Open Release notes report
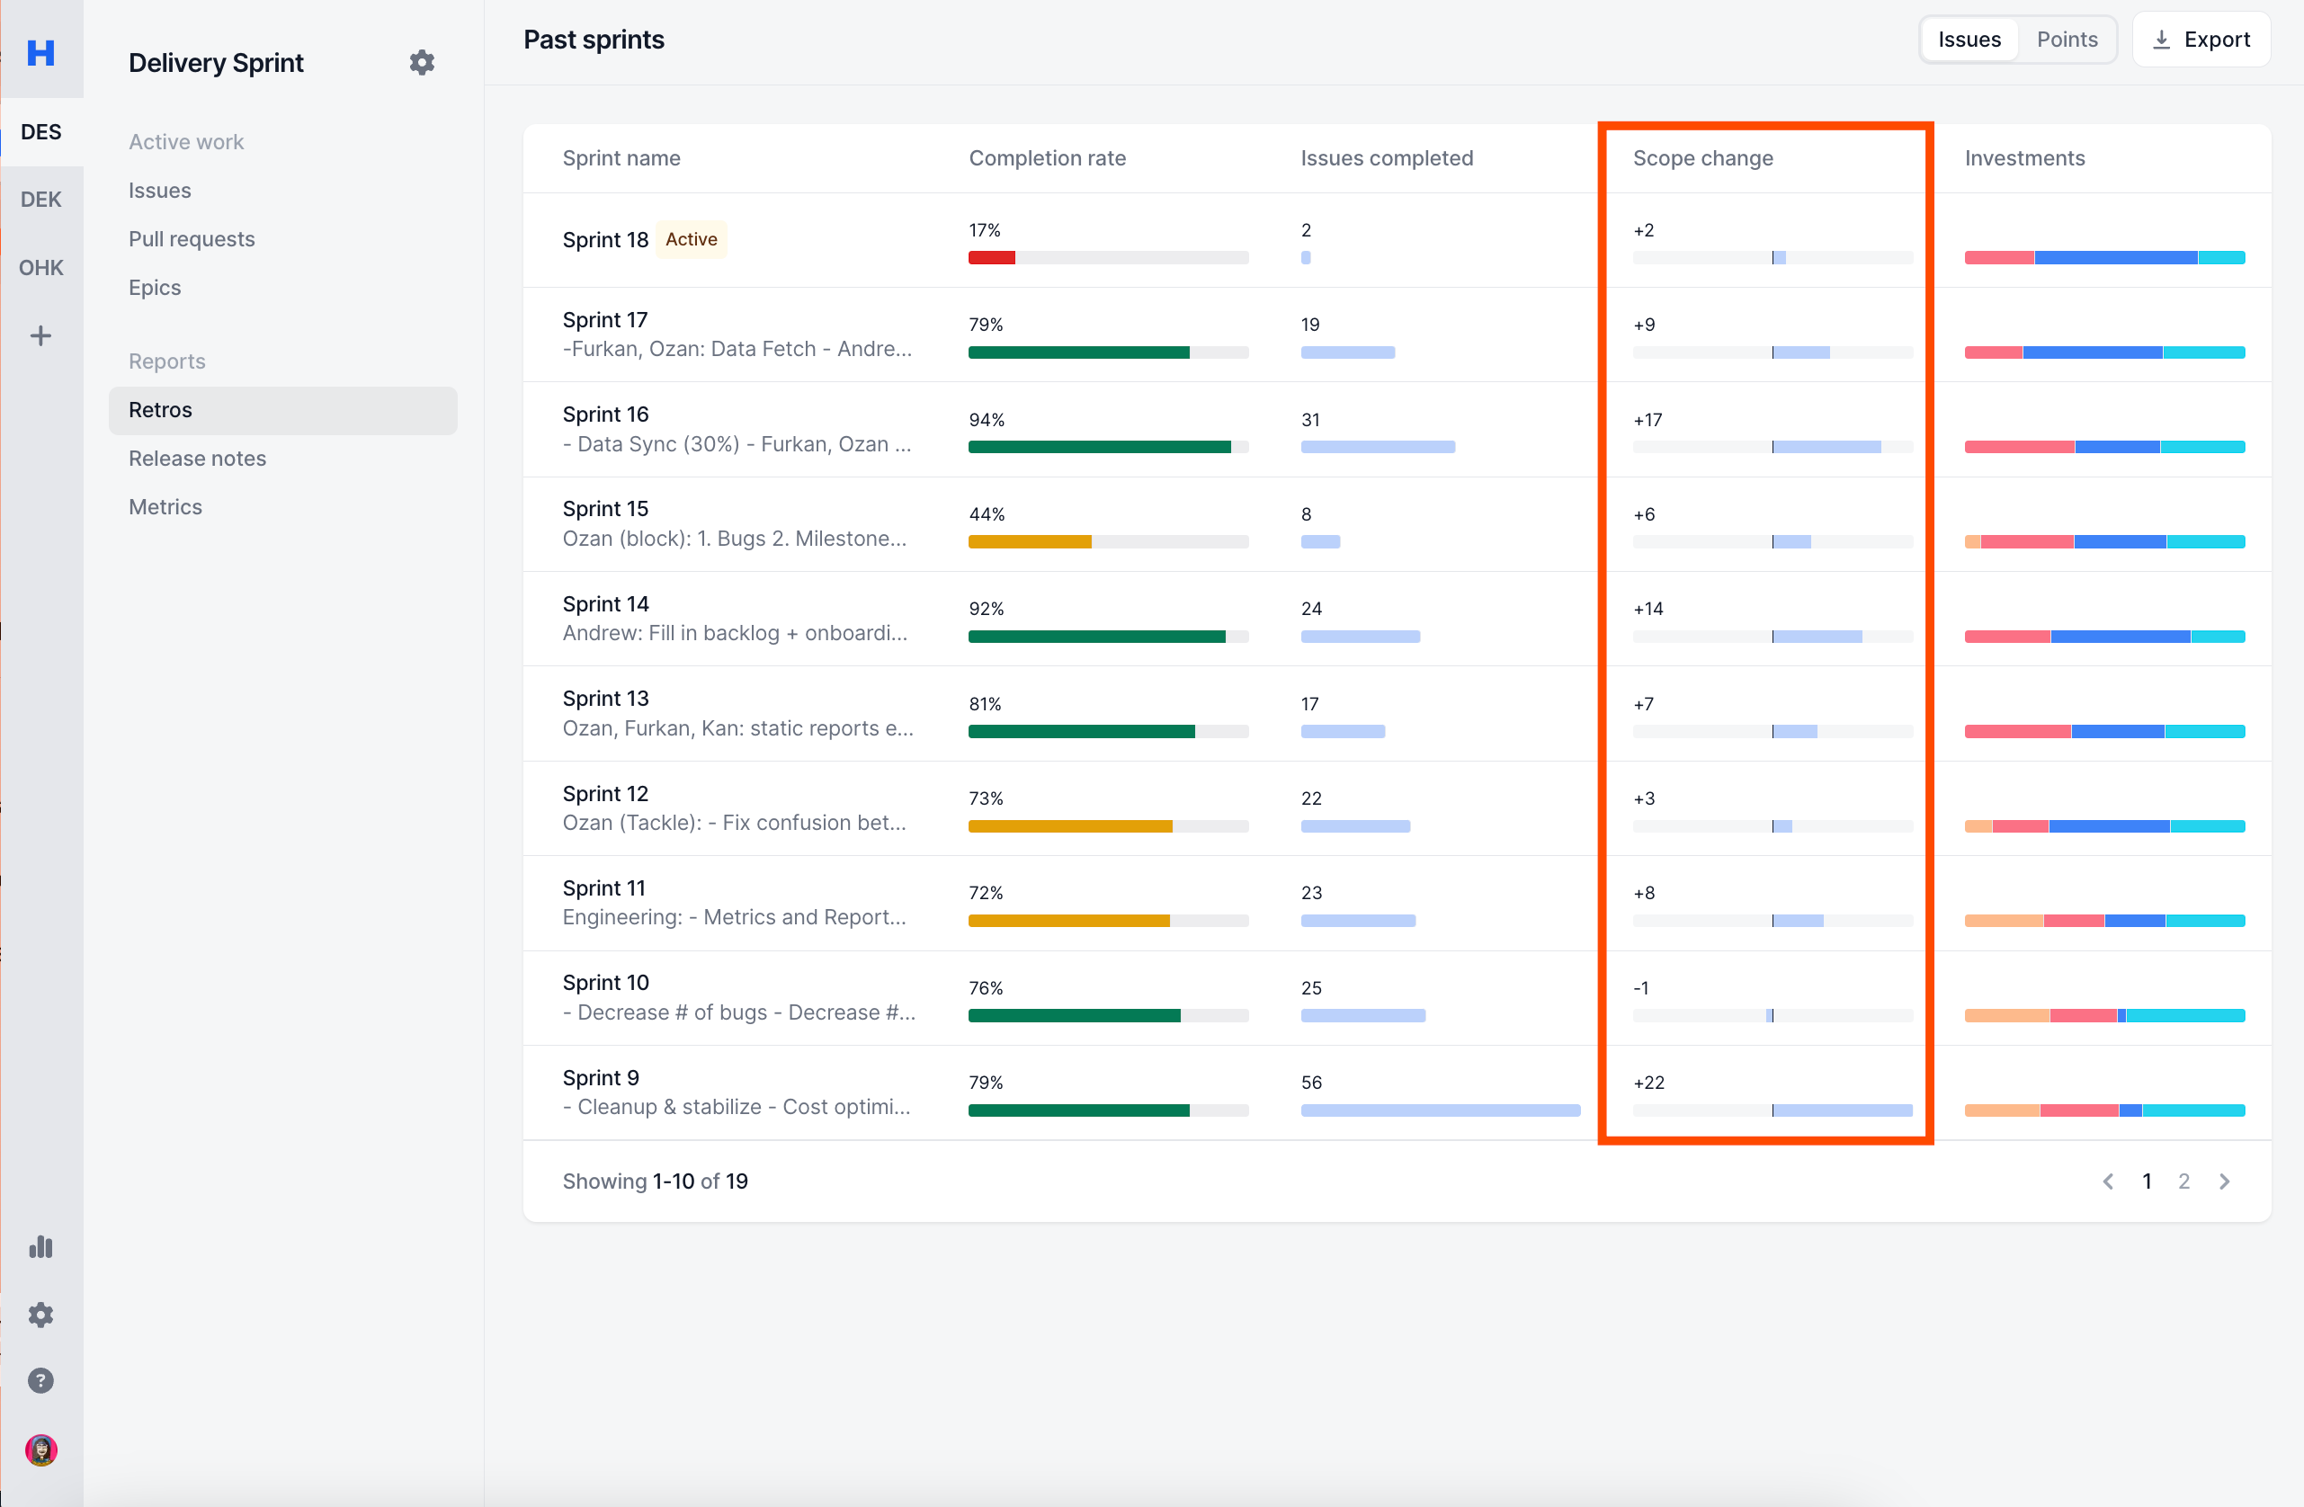 (x=197, y=458)
